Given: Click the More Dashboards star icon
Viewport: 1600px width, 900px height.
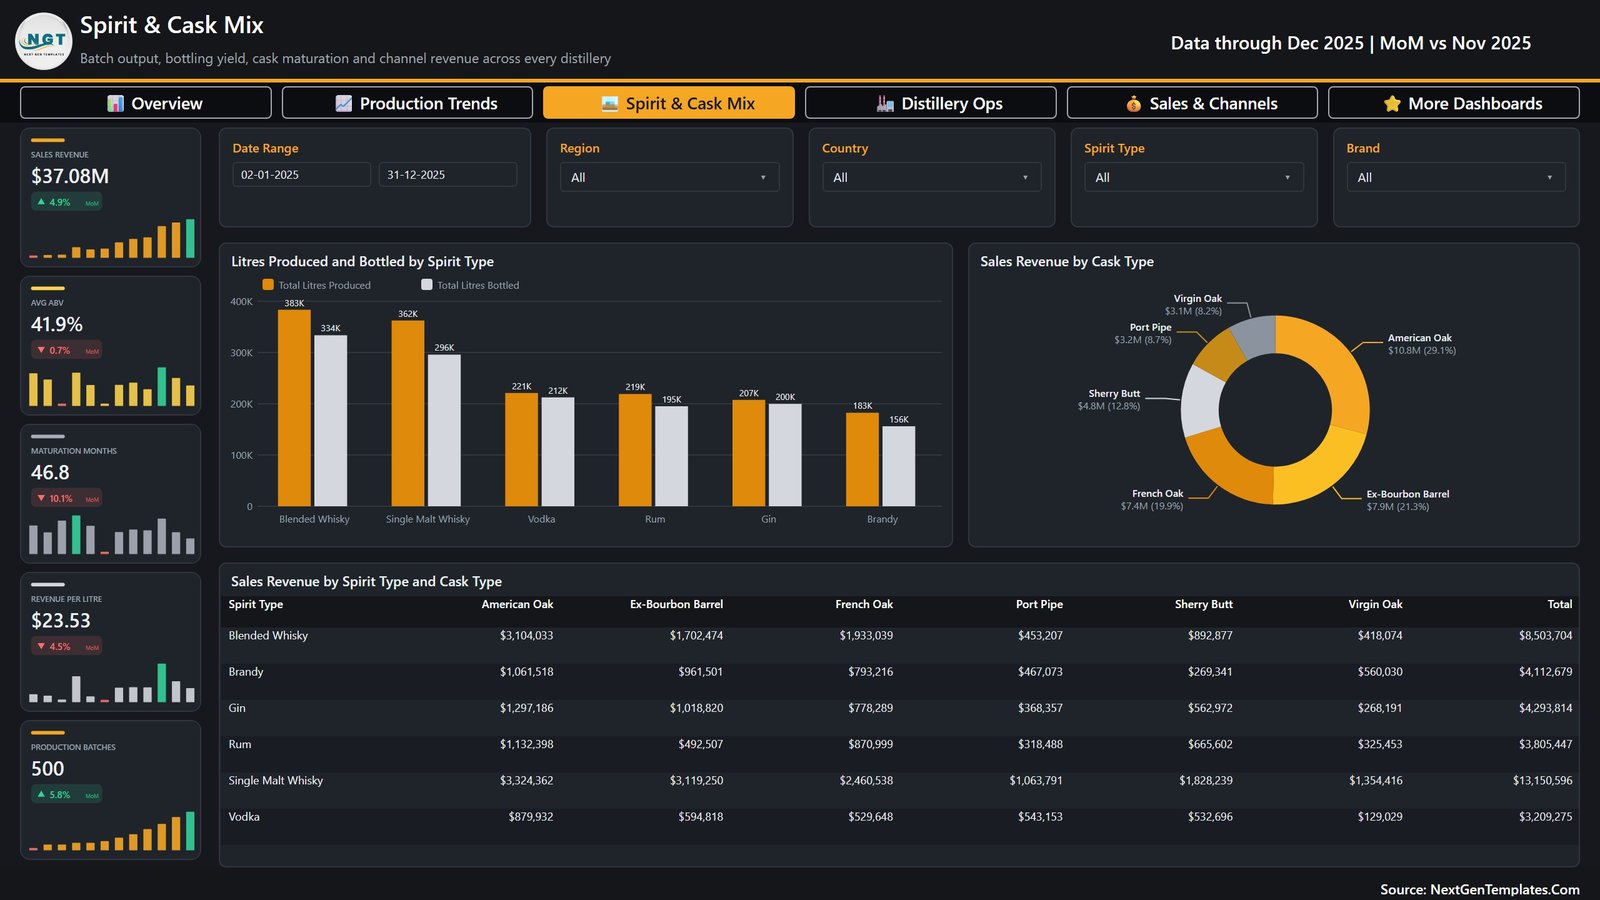Looking at the screenshot, I should [1392, 104].
